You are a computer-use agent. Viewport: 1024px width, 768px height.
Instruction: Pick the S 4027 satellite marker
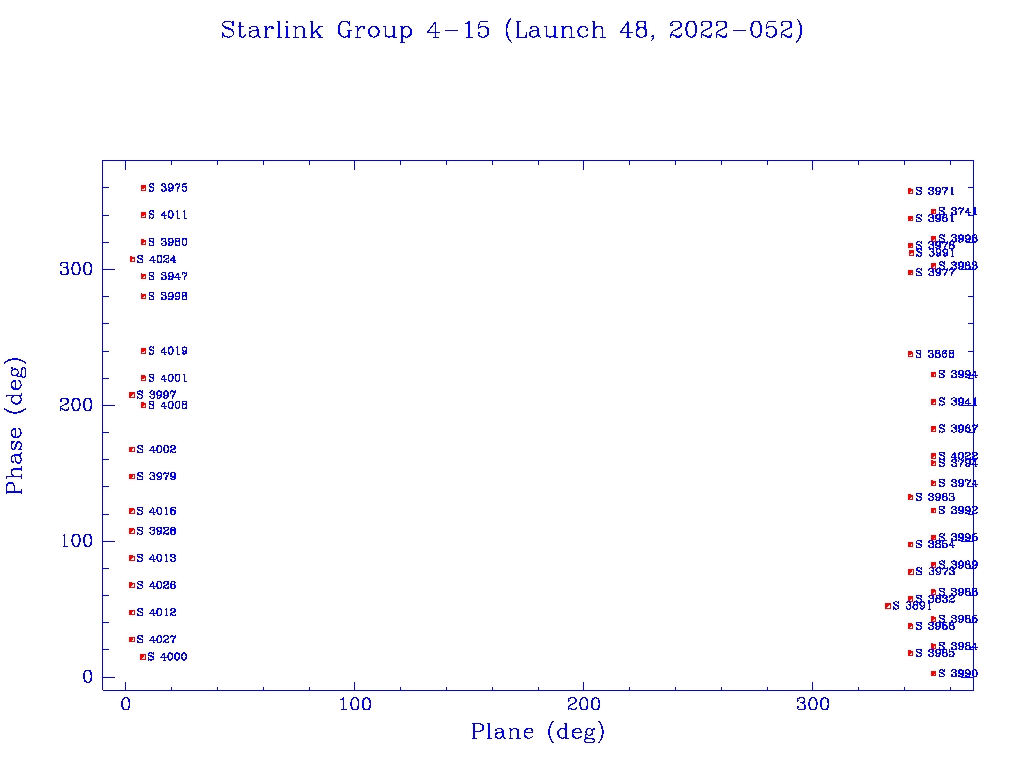[x=132, y=640]
